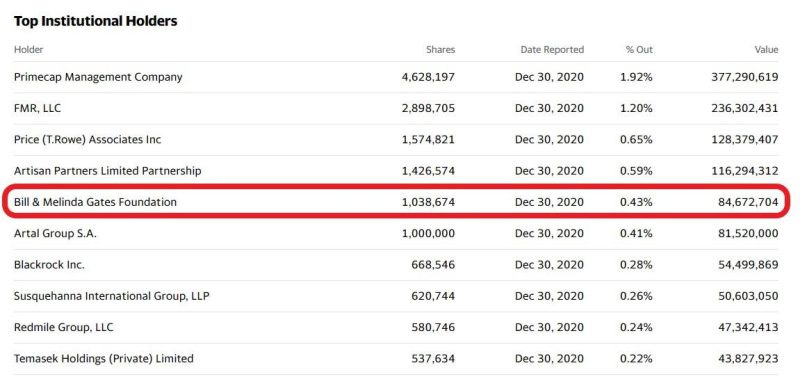Viewport: 800px width, 386px height.
Task: Click Gates Foundation row's Dec 30, 2020 date
Action: [x=549, y=202]
